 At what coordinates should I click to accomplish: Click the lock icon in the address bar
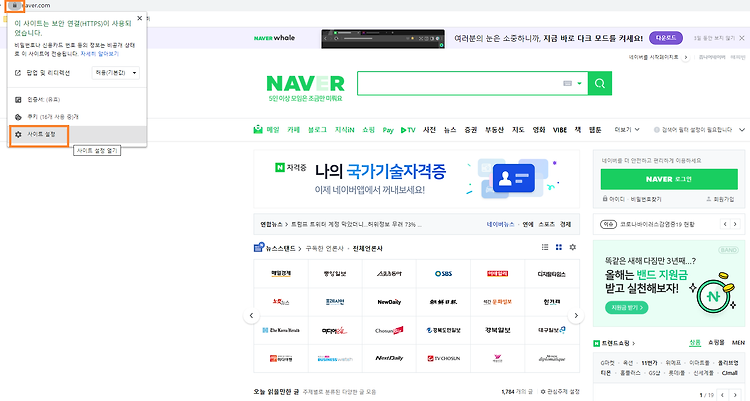(14, 5)
